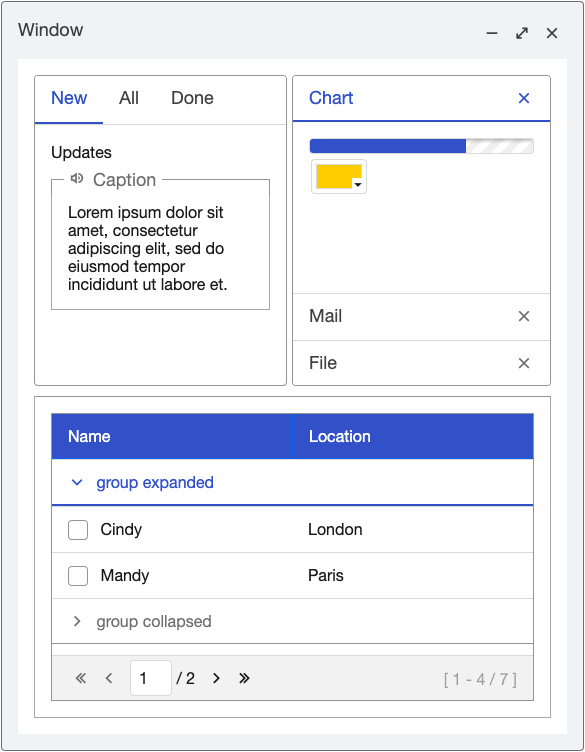Click the blue progress bar
This screenshot has height=752, width=585.
click(421, 146)
